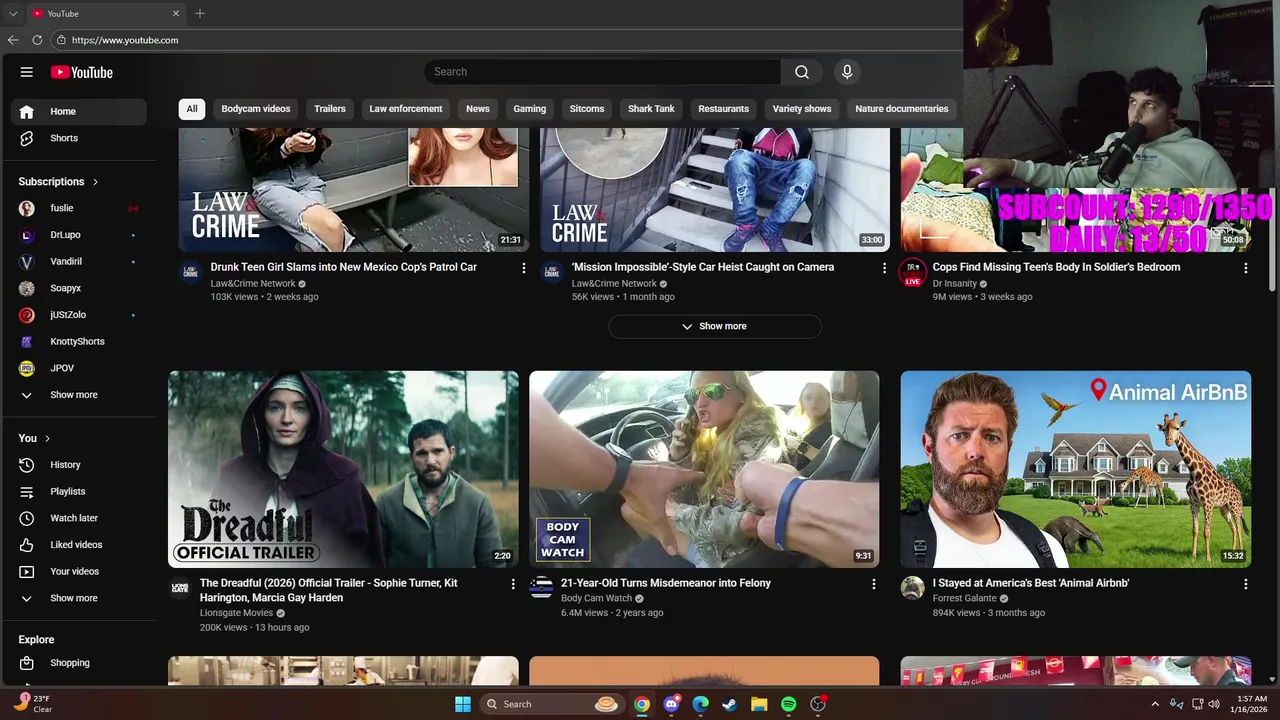Open more options for Animal Airbnb video
Viewport: 1280px width, 720px height.
[1245, 584]
